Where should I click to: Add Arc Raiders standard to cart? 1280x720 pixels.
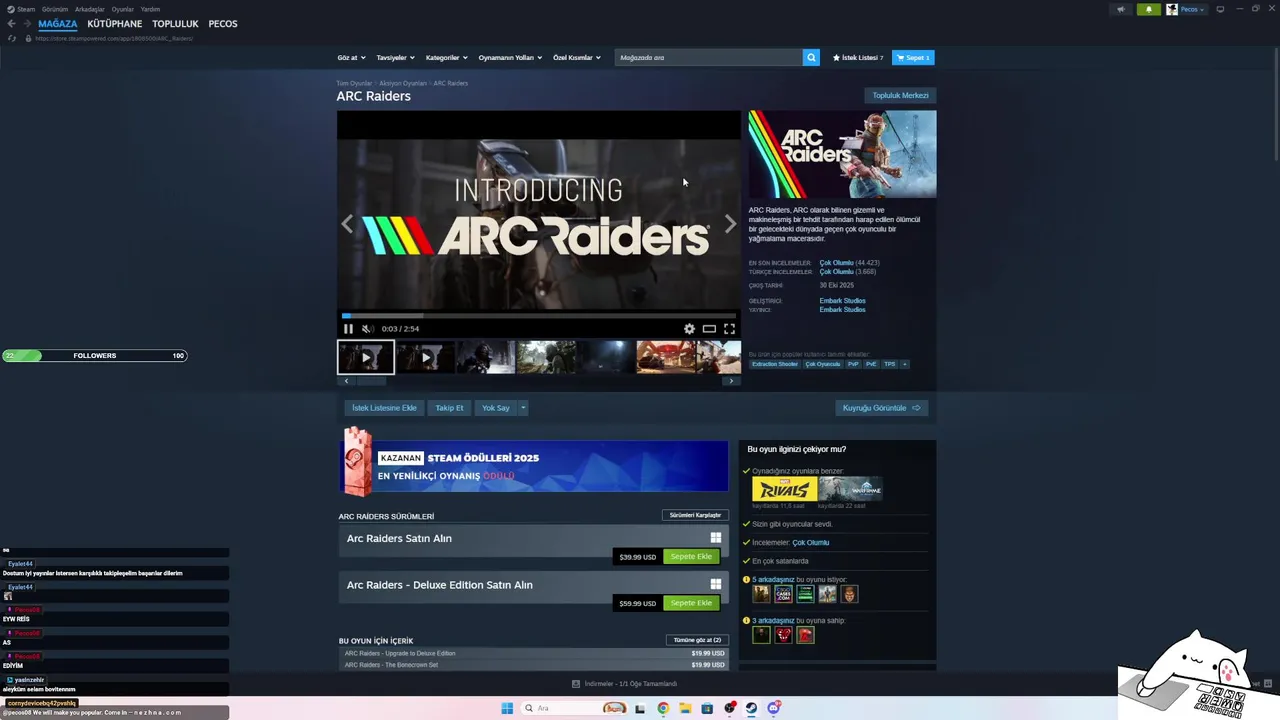click(x=691, y=557)
